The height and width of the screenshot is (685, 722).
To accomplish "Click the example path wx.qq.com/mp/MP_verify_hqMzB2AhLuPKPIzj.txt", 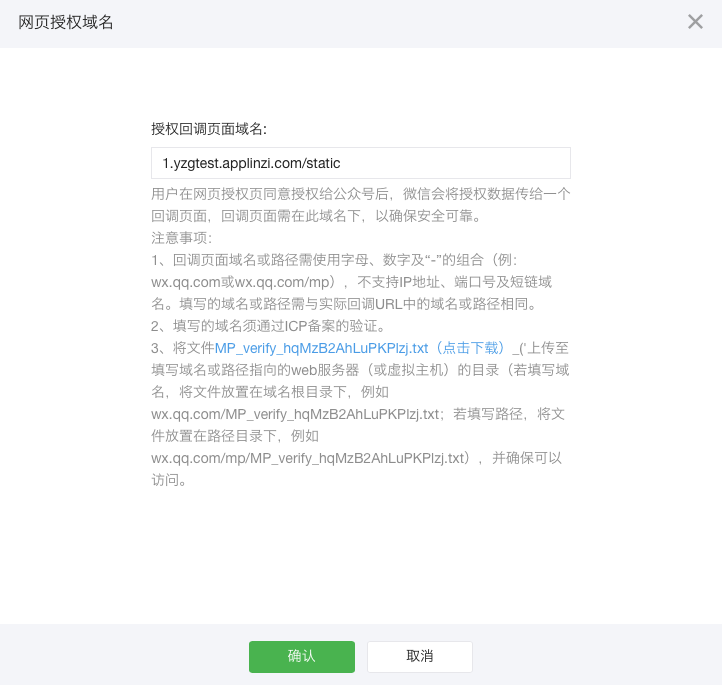I will [310, 459].
